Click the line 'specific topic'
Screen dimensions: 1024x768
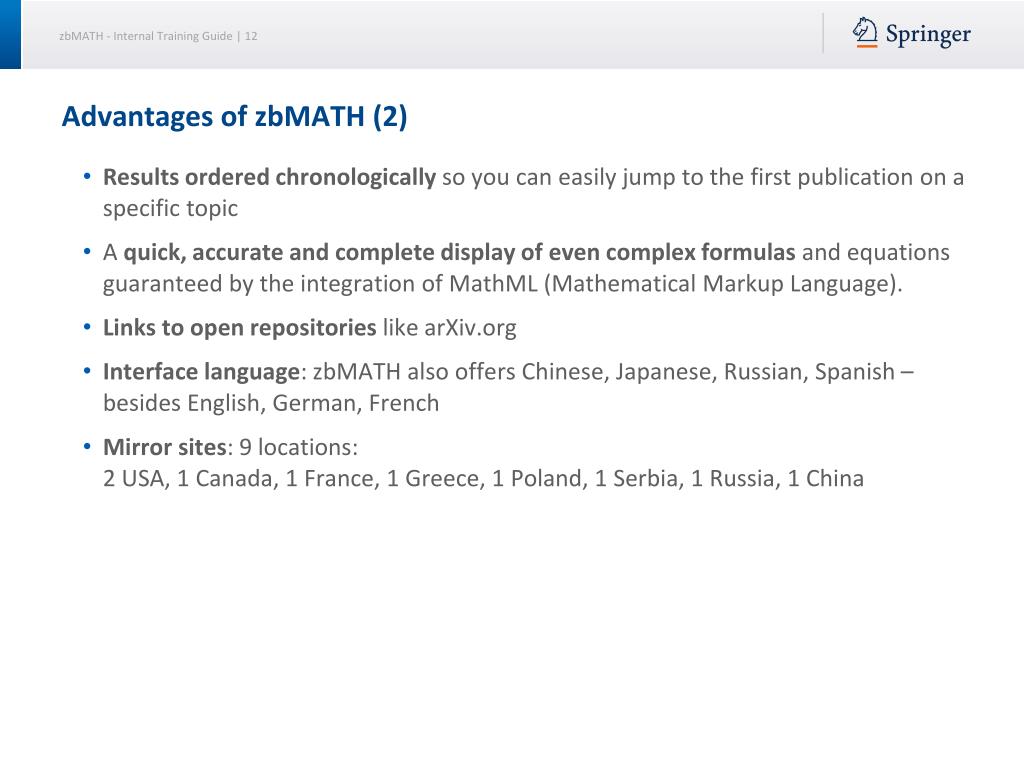pos(170,209)
